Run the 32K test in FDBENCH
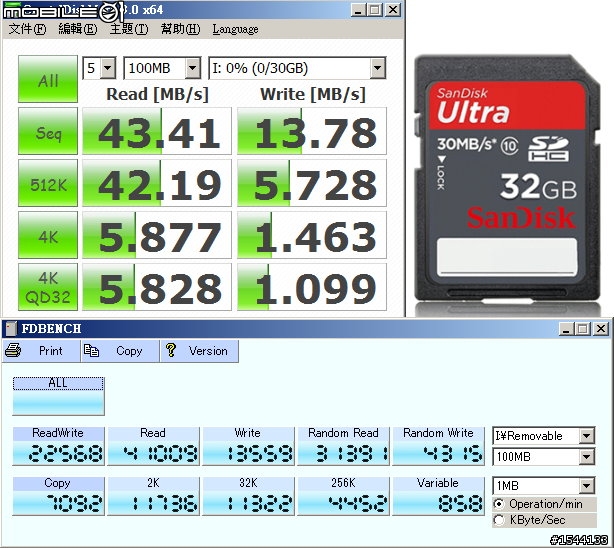614x548 pixels. pos(248,496)
